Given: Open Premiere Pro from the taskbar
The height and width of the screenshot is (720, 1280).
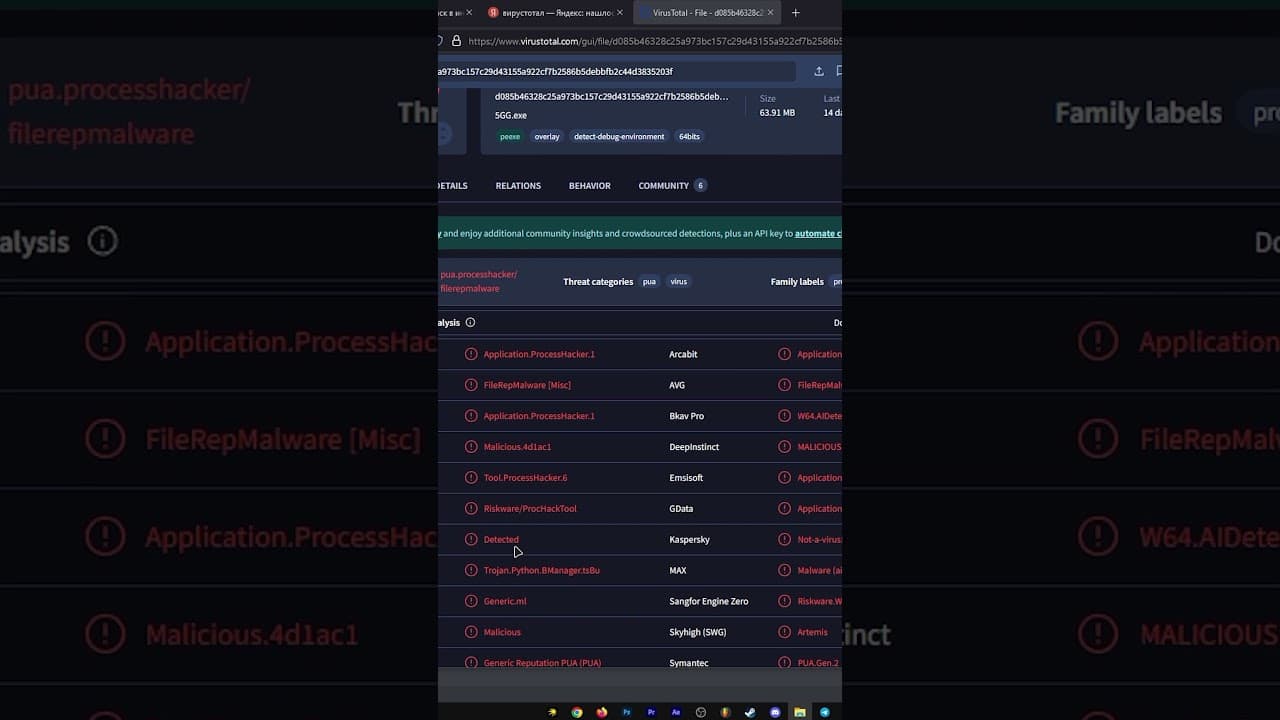Looking at the screenshot, I should pyautogui.click(x=652, y=712).
